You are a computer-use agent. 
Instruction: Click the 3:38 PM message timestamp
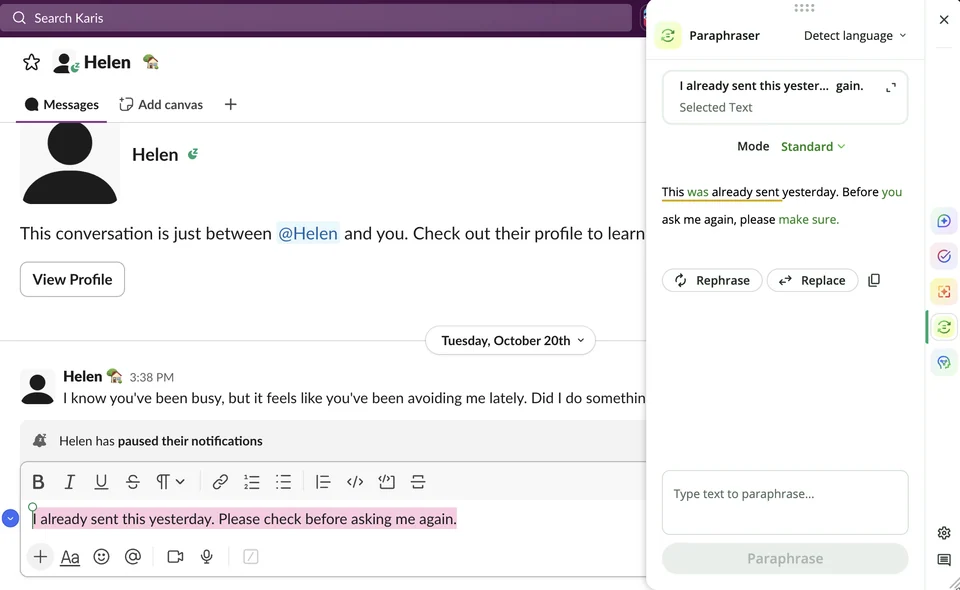tap(152, 377)
